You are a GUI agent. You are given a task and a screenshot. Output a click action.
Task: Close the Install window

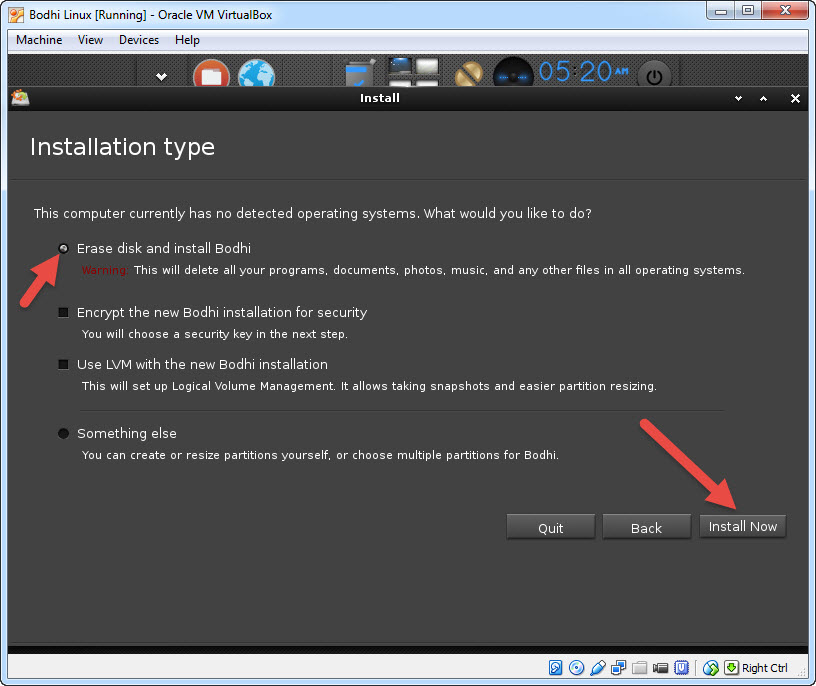click(795, 98)
